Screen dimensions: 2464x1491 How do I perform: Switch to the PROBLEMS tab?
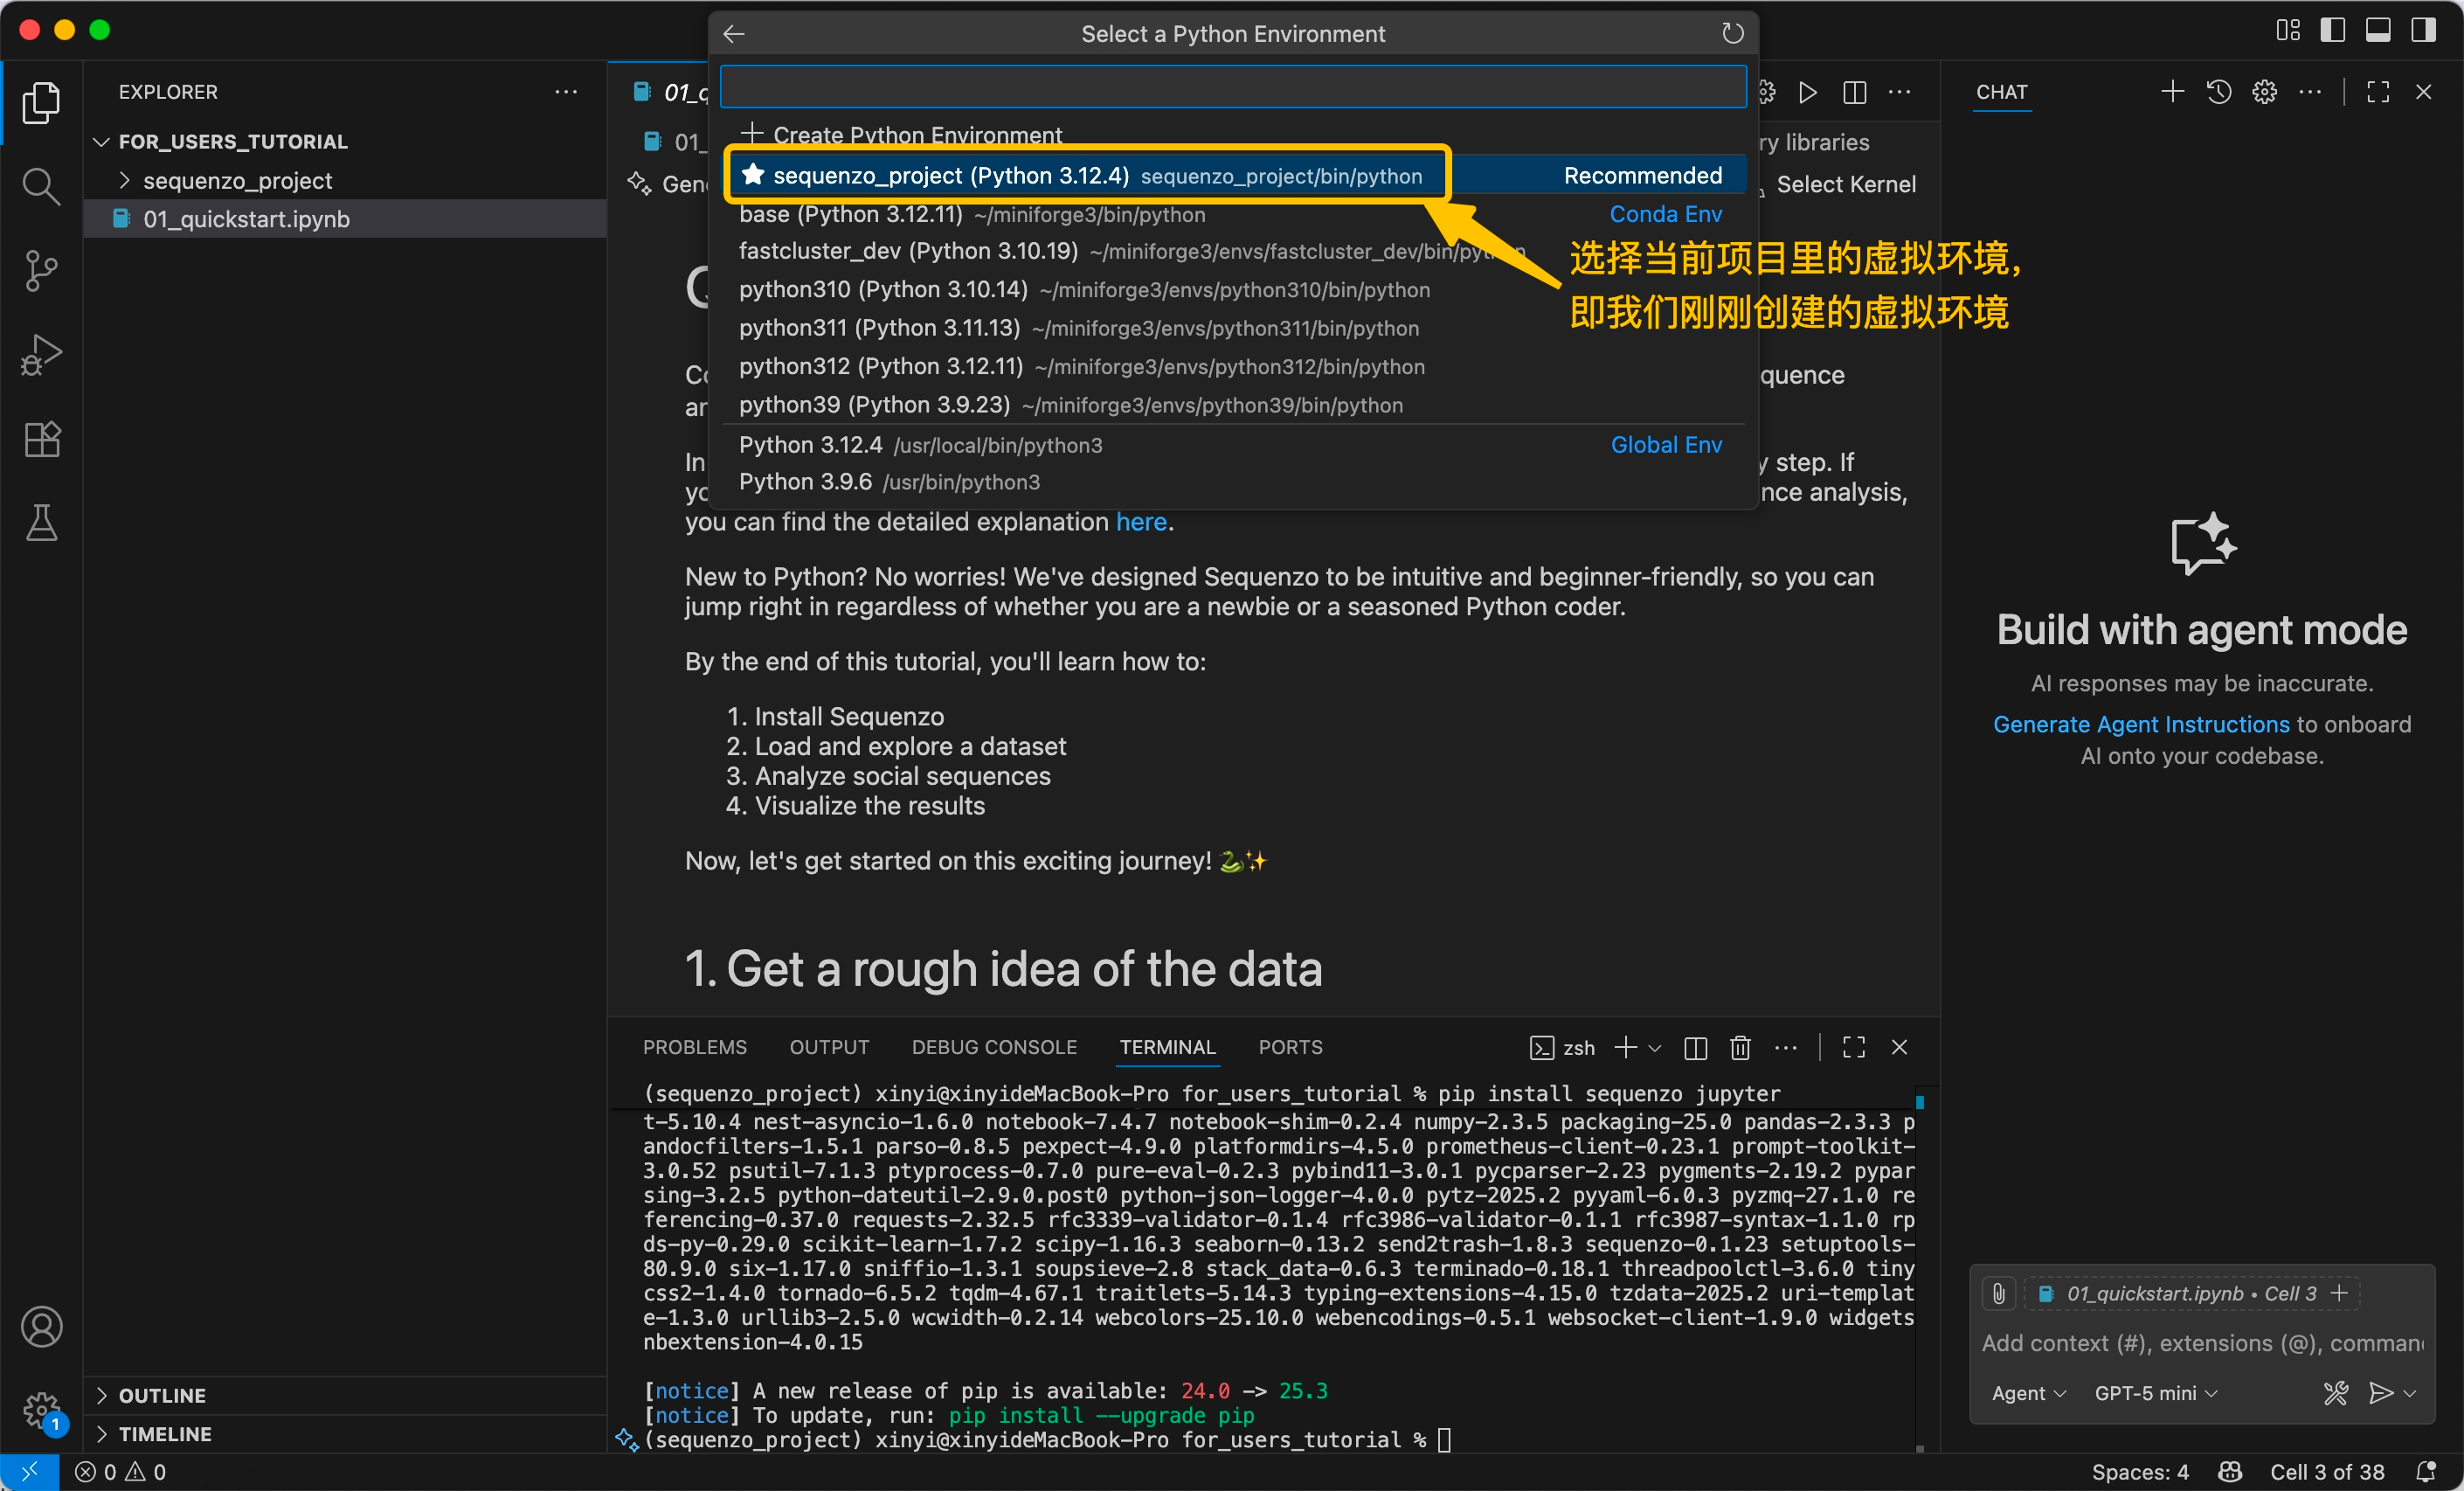click(694, 1047)
